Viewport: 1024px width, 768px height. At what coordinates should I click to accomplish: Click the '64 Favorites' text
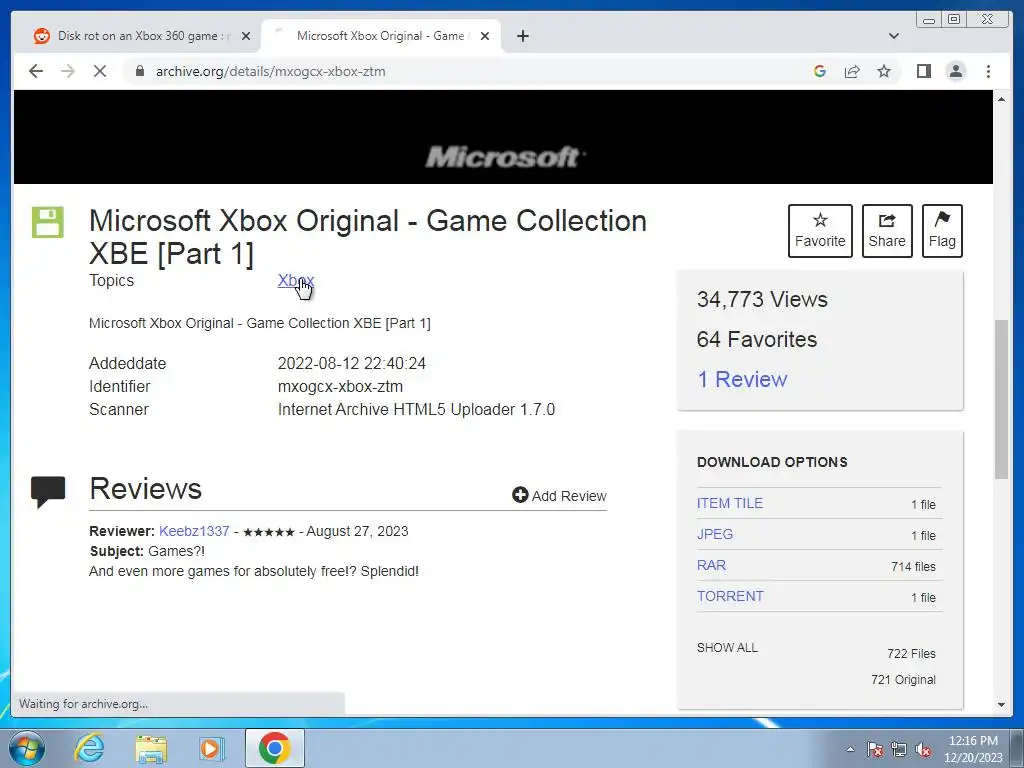pos(757,340)
